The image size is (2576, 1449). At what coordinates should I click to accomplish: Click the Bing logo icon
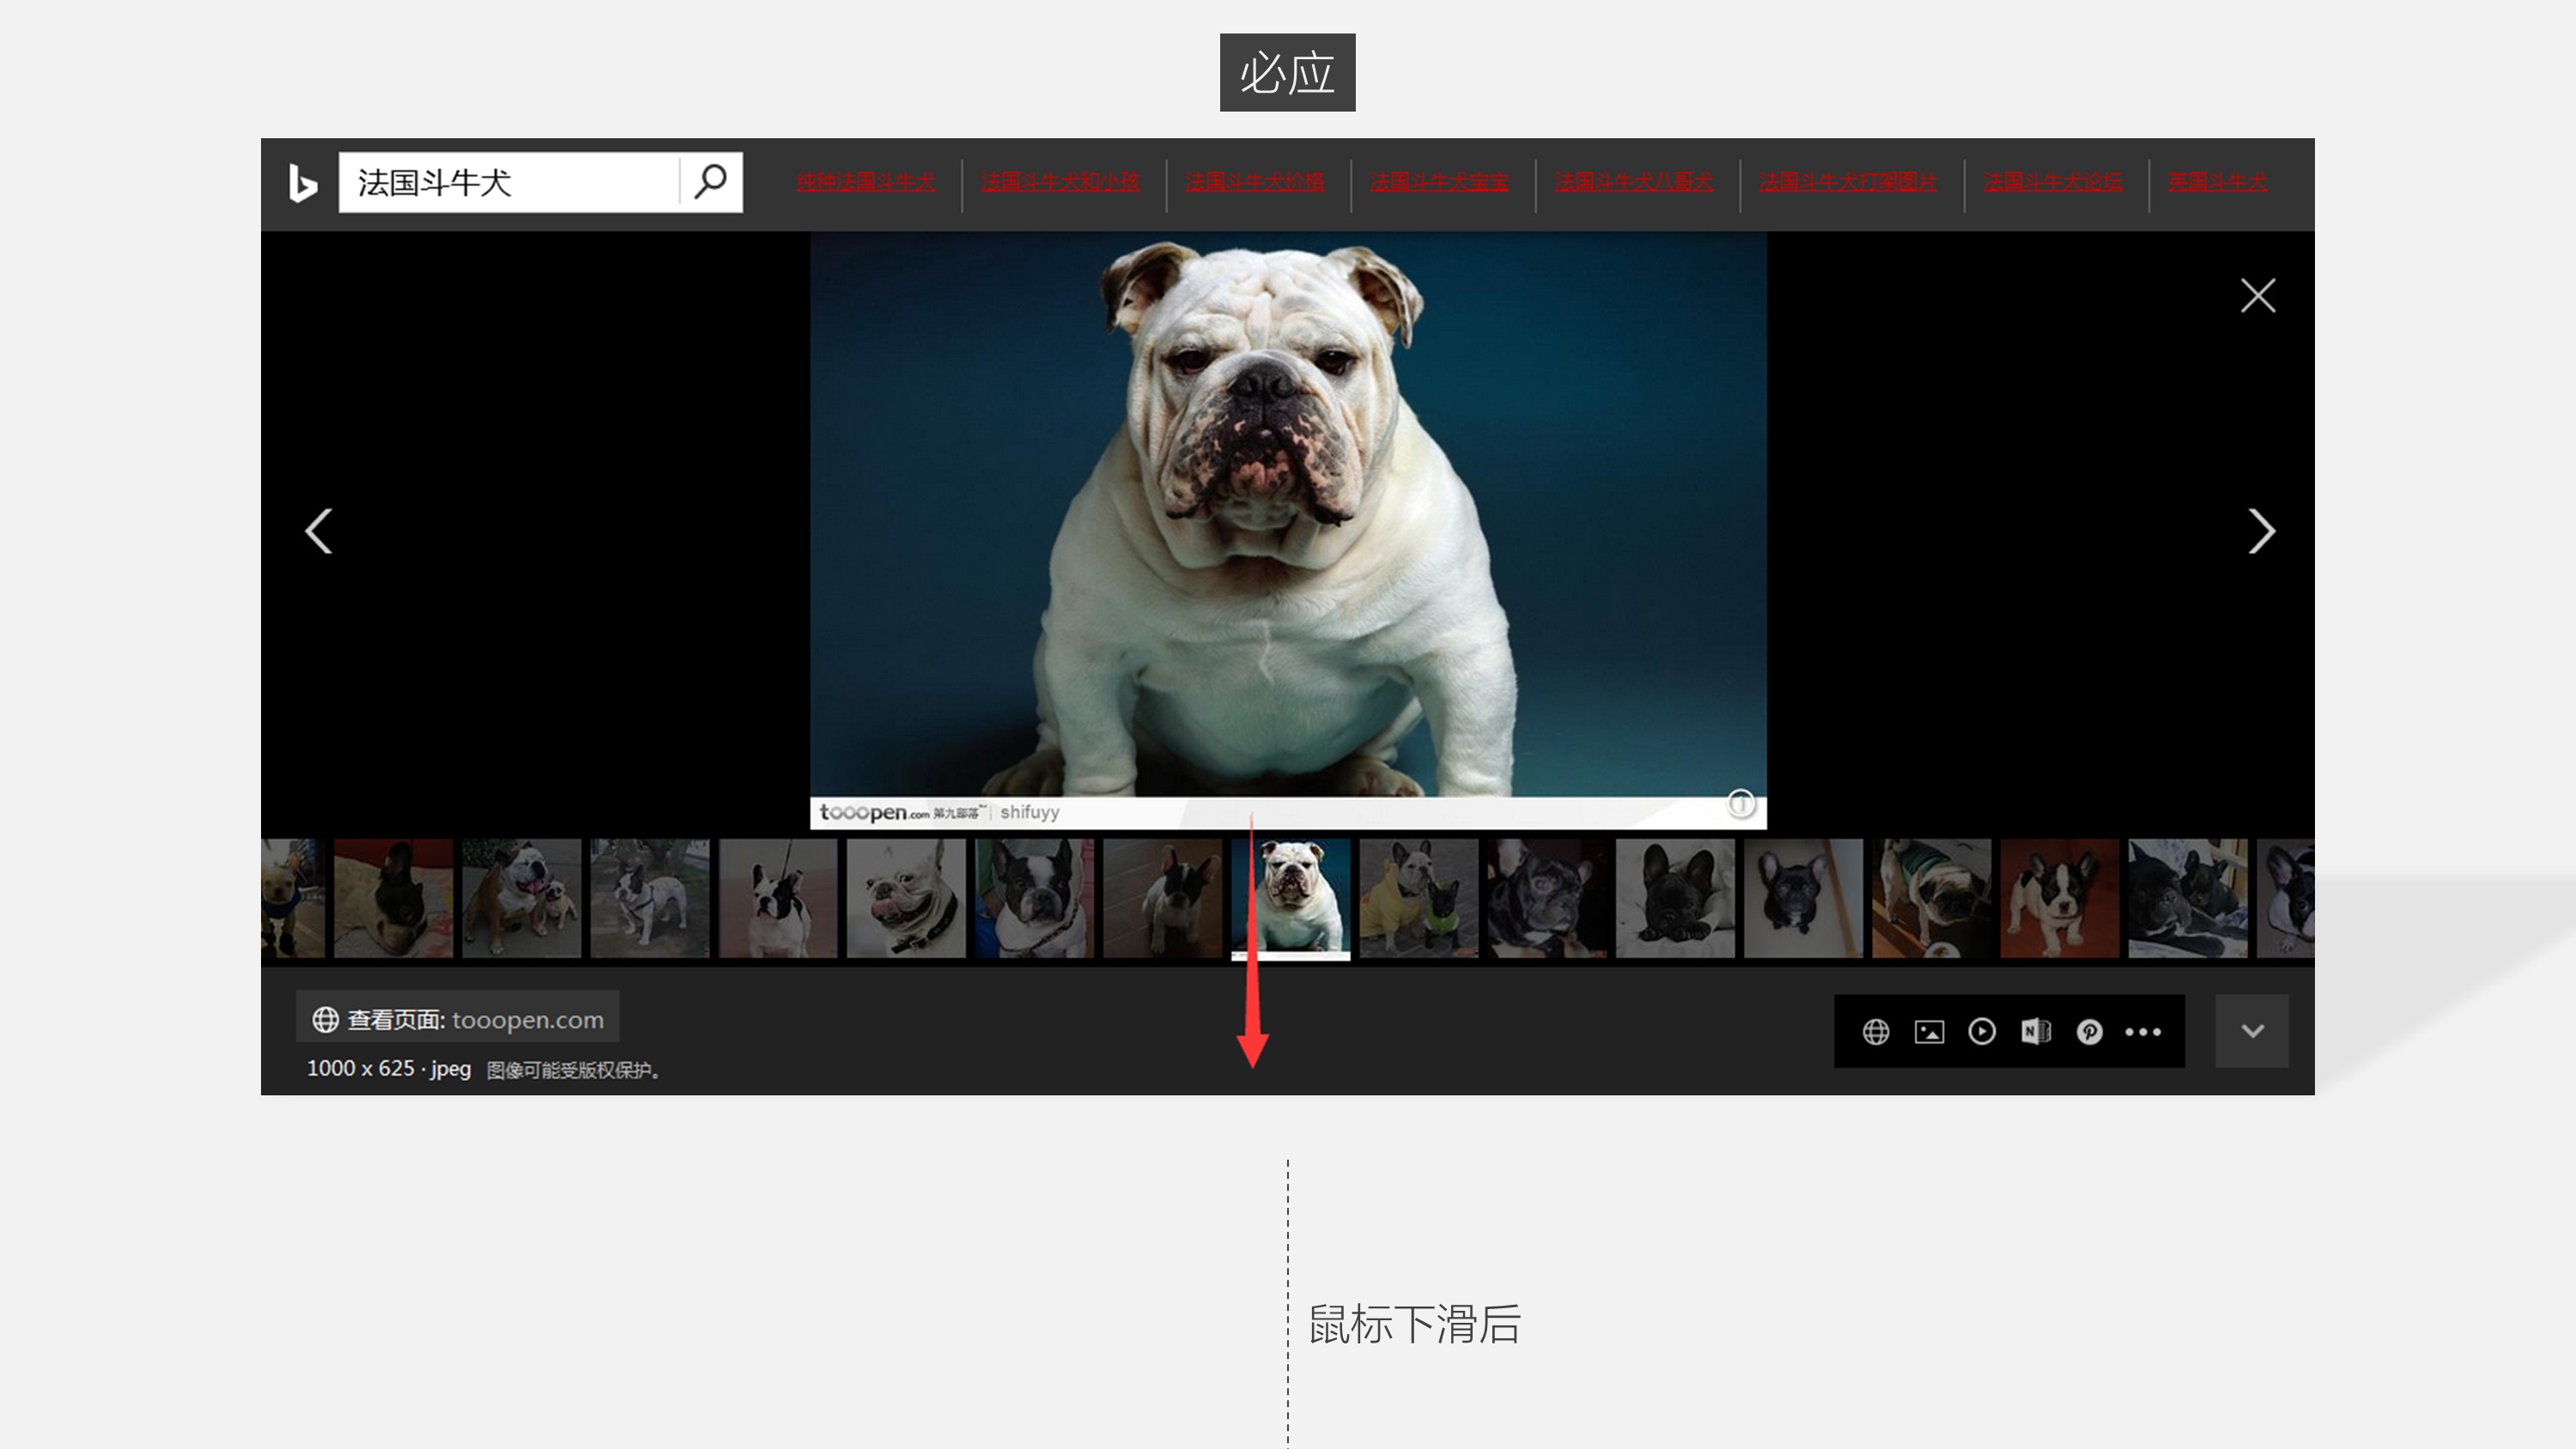click(302, 183)
